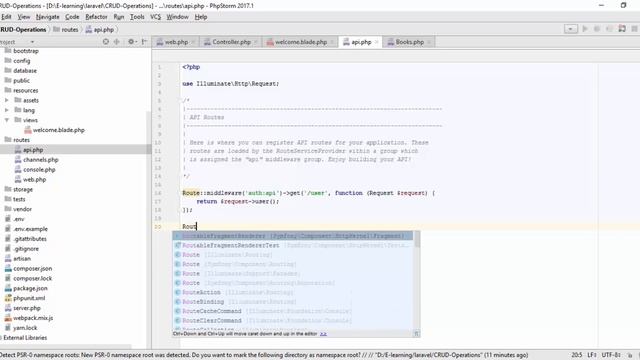Close the Controller.php tab
Image resolution: width=640 pixels, height=360 pixels.
[256, 42]
